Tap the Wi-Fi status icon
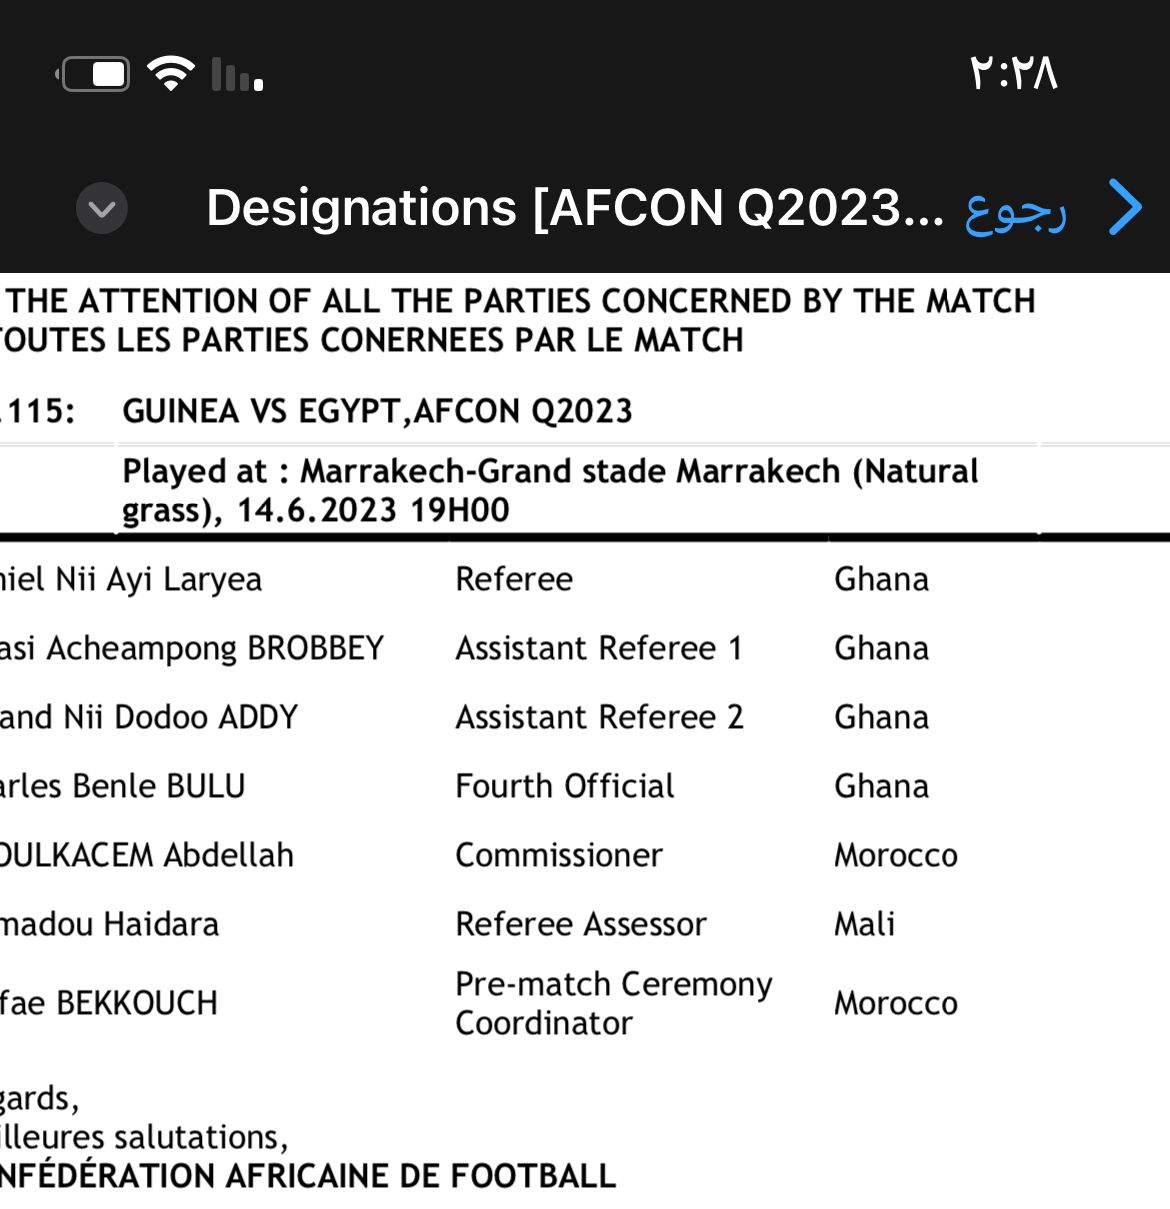This screenshot has width=1170, height=1209. (171, 74)
